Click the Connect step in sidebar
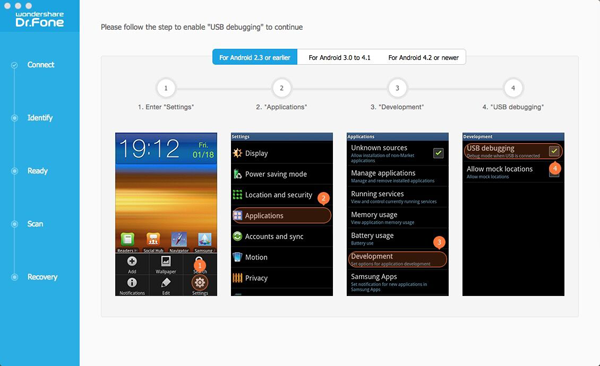Screen dimensions: 600x366 point(41,65)
